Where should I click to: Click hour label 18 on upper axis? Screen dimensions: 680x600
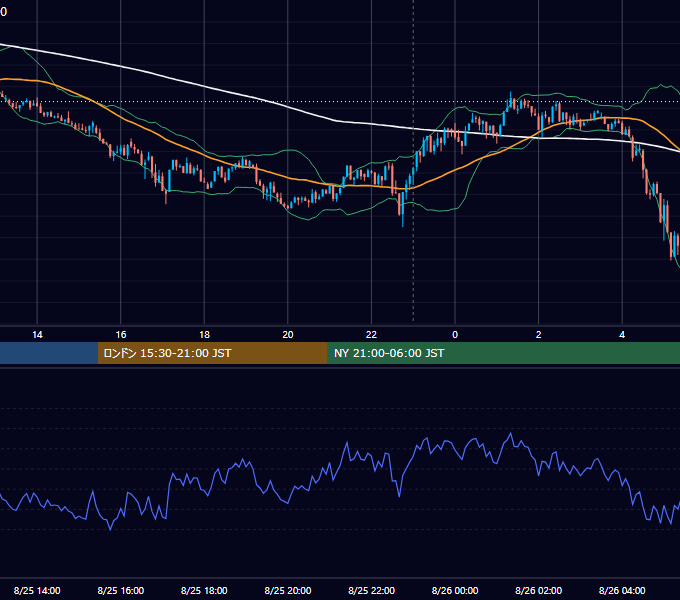pos(204,335)
